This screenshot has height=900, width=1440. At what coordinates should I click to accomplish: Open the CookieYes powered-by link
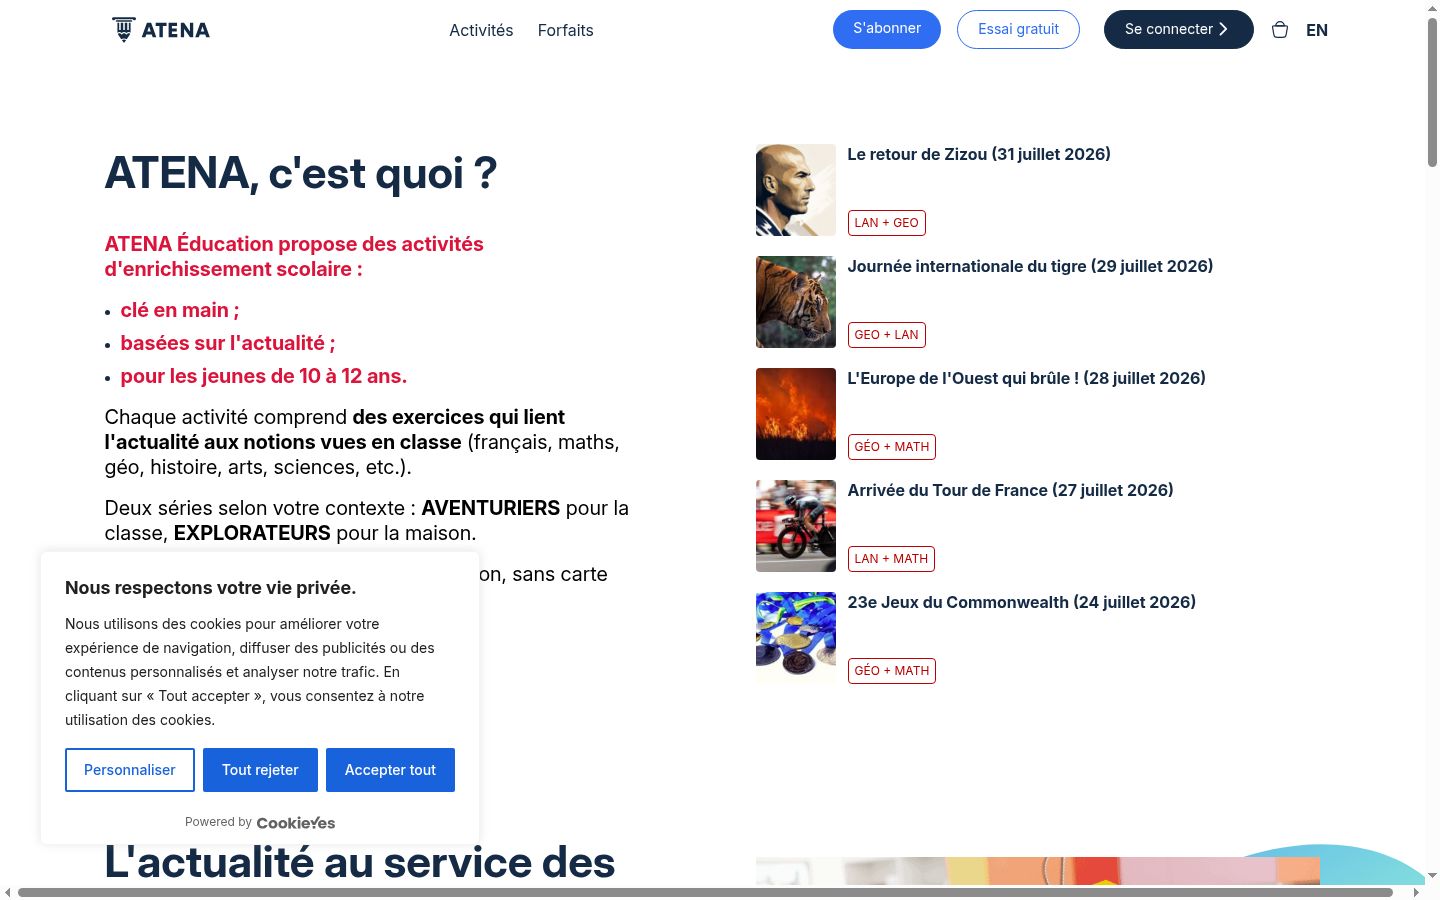pos(296,823)
